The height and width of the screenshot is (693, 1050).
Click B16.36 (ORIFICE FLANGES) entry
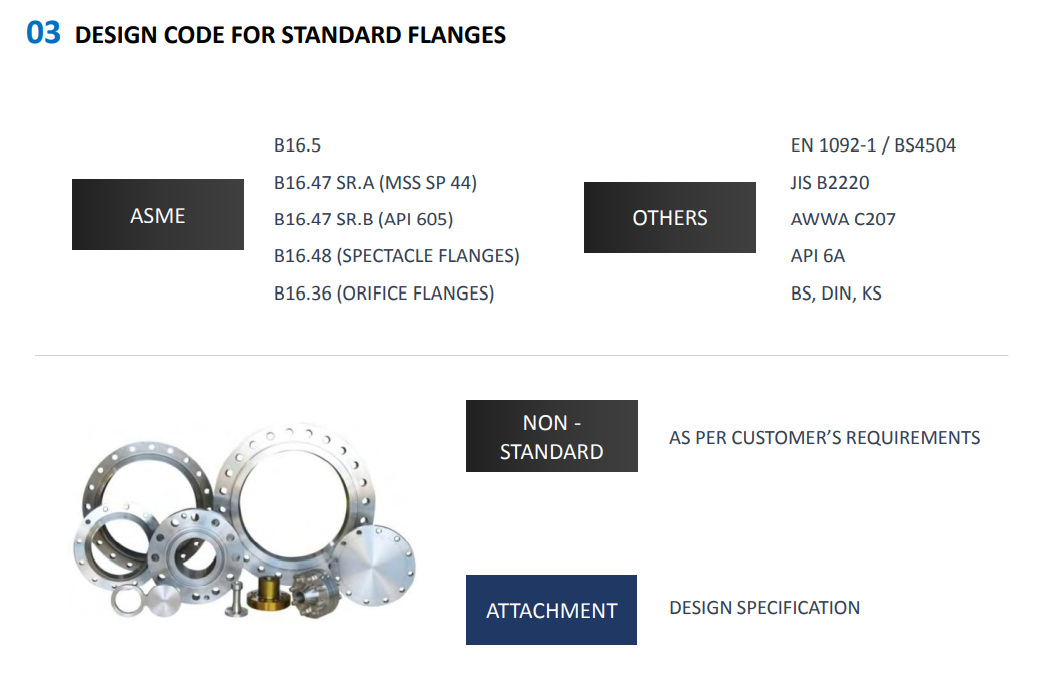click(384, 293)
